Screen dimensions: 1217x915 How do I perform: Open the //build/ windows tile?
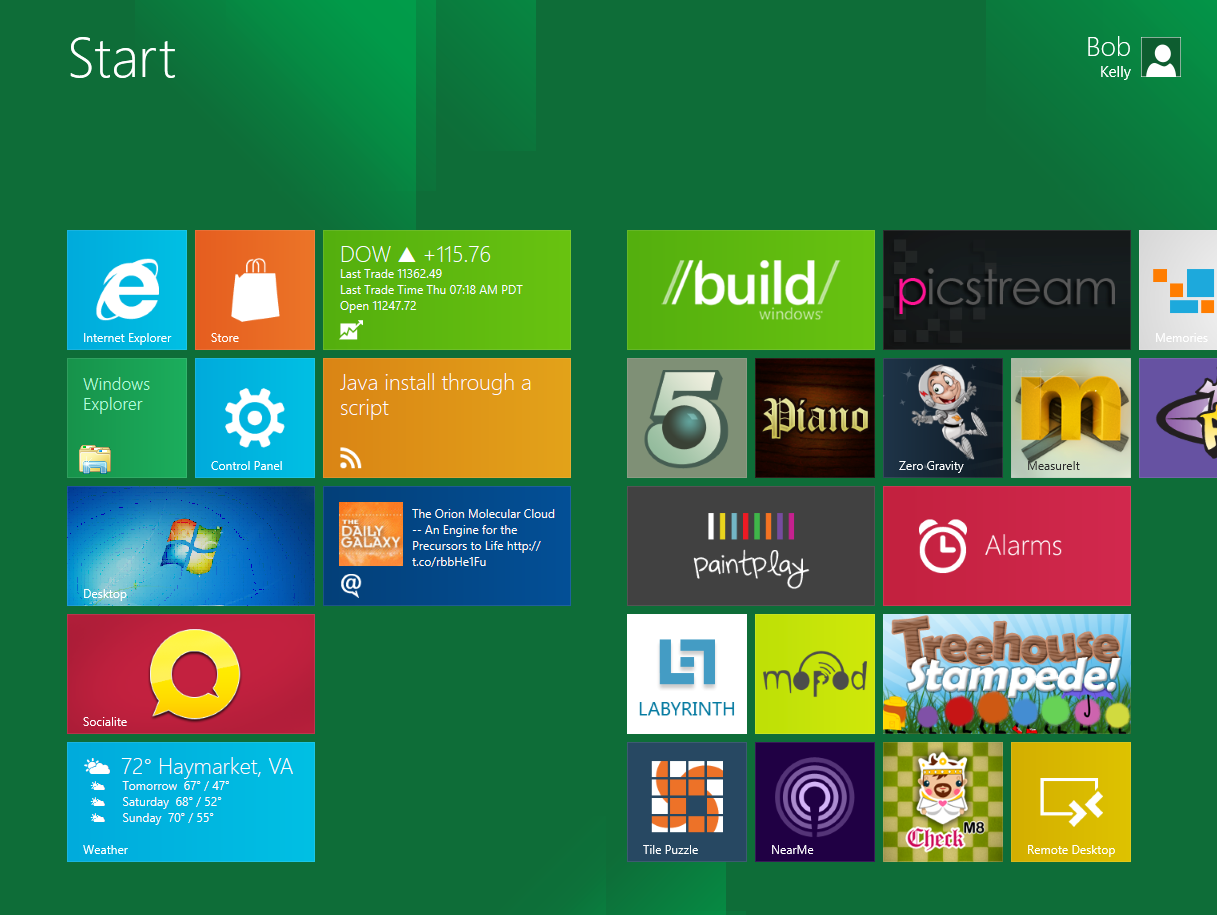tap(751, 290)
